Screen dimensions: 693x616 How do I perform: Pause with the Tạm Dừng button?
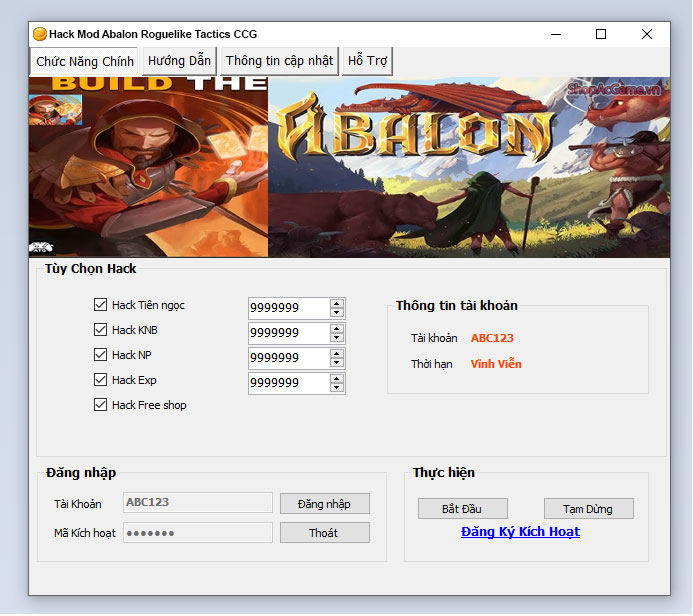coord(588,509)
